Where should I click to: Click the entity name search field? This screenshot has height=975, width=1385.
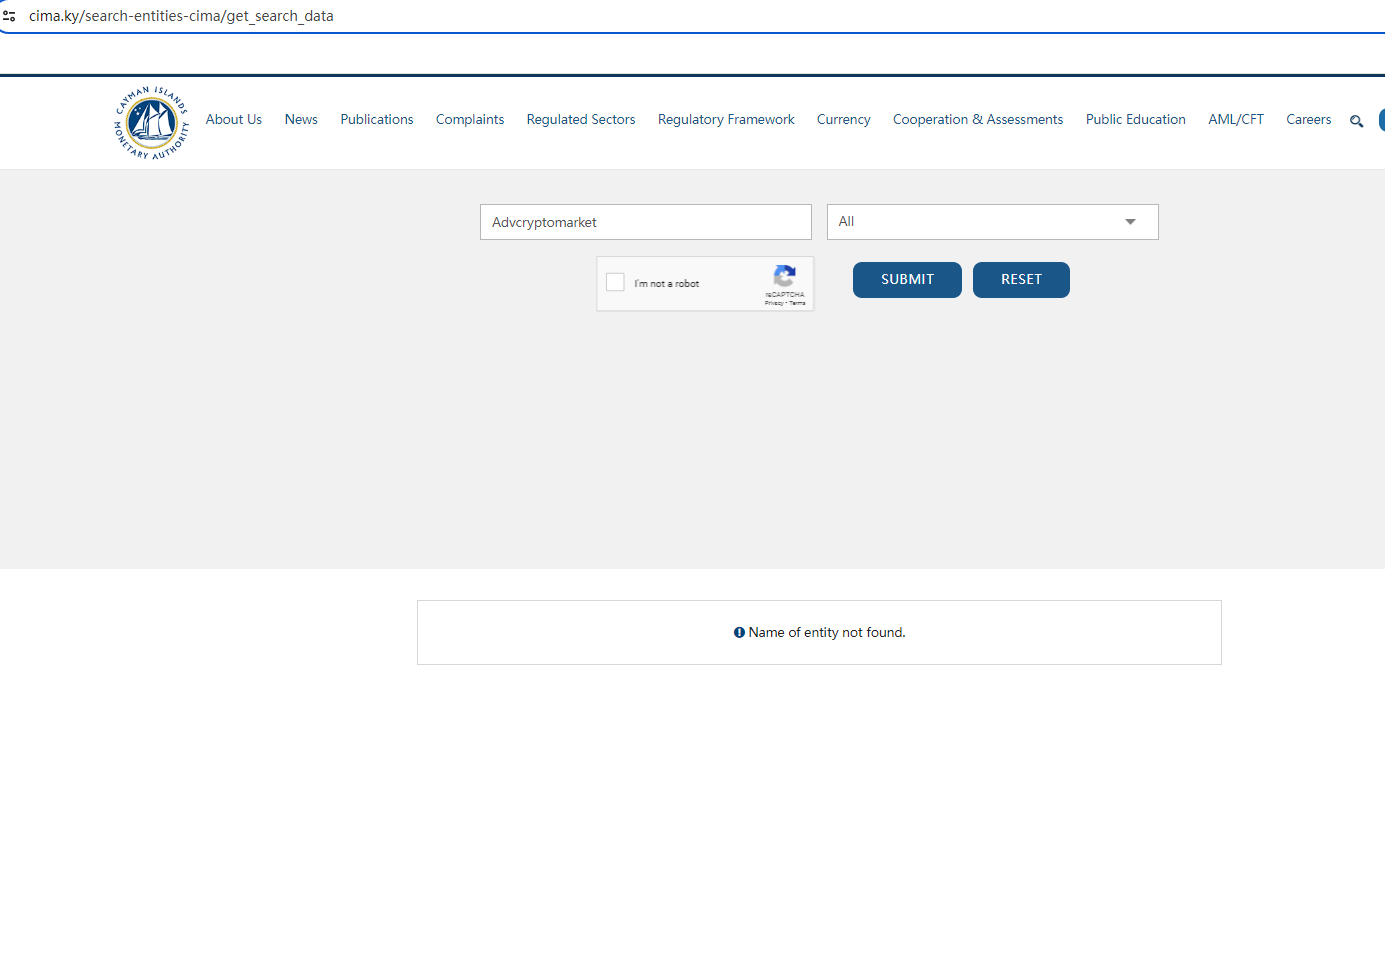click(x=645, y=222)
